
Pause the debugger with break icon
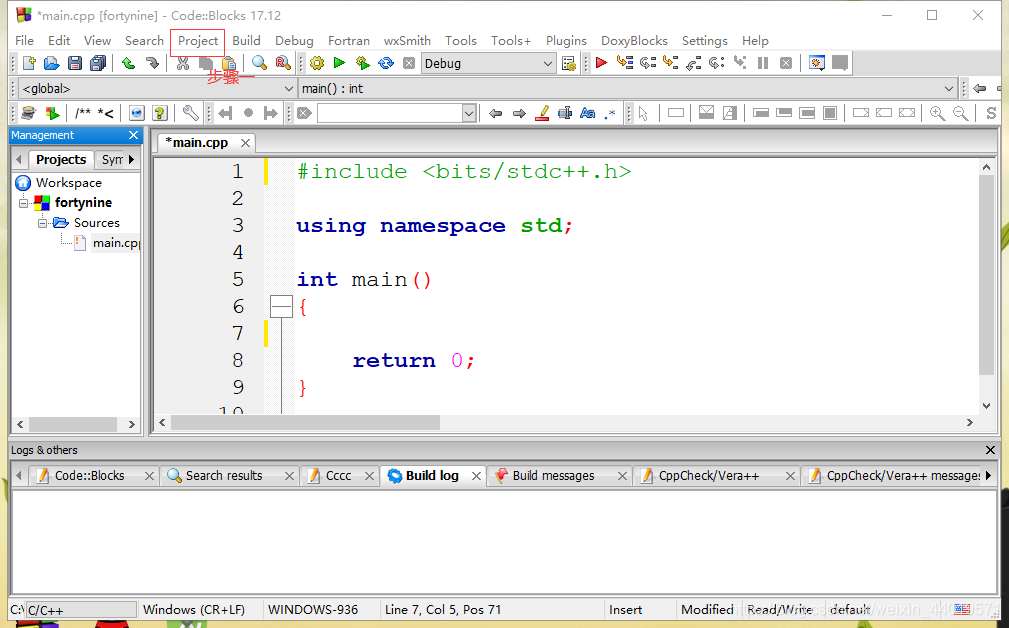pos(763,63)
